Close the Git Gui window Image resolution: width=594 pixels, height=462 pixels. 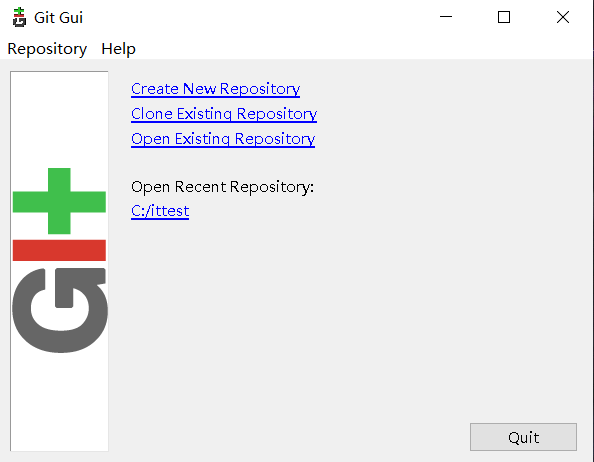tap(563, 17)
